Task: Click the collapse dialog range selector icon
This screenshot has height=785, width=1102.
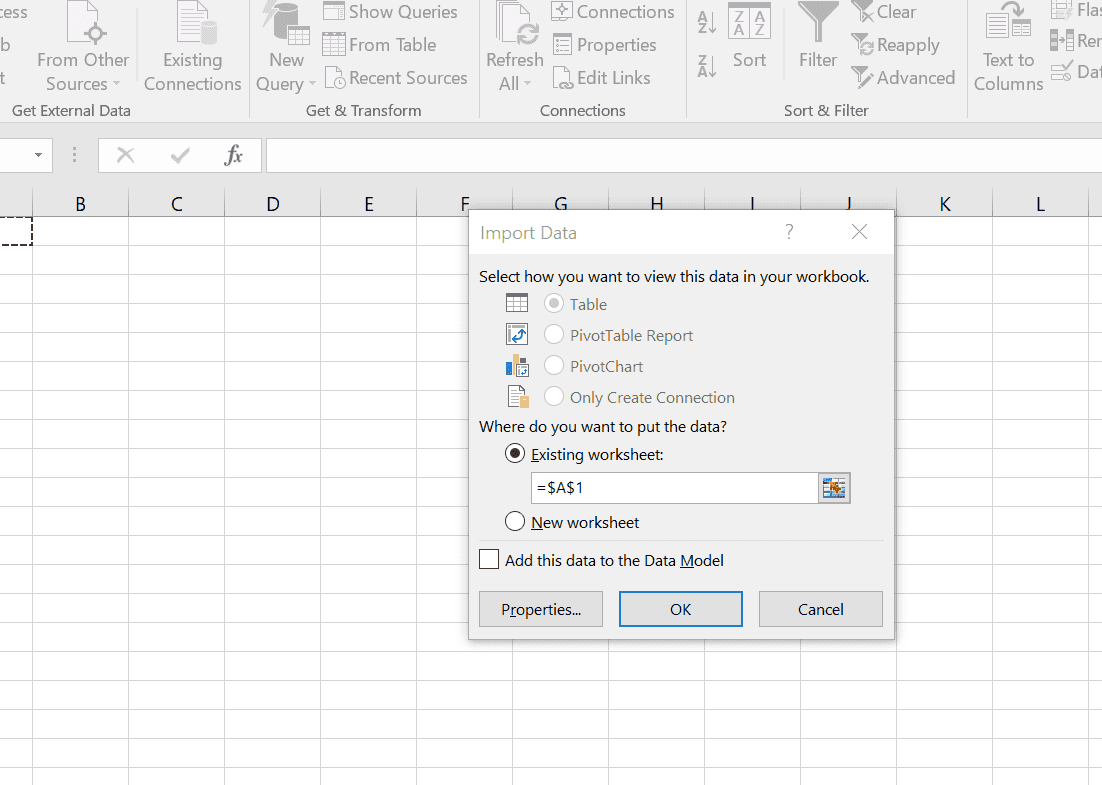Action: pyautogui.click(x=834, y=487)
